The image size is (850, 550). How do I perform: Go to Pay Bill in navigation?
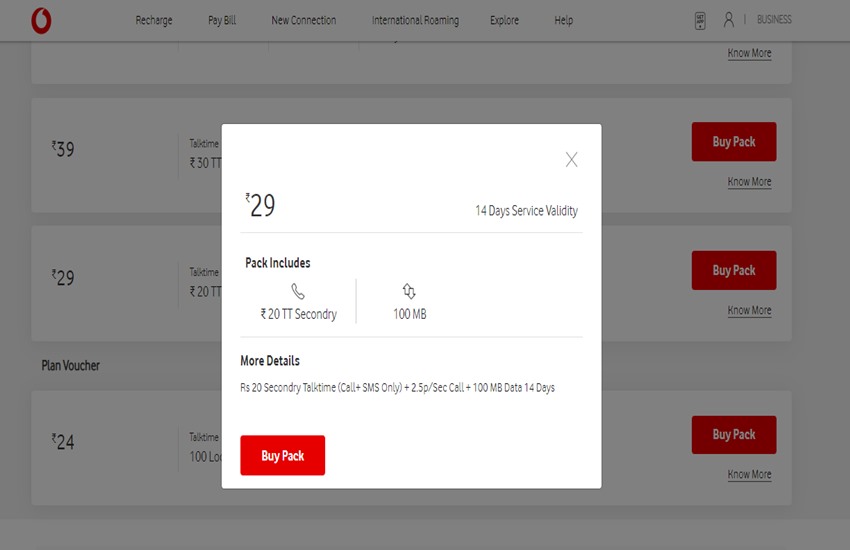222,20
